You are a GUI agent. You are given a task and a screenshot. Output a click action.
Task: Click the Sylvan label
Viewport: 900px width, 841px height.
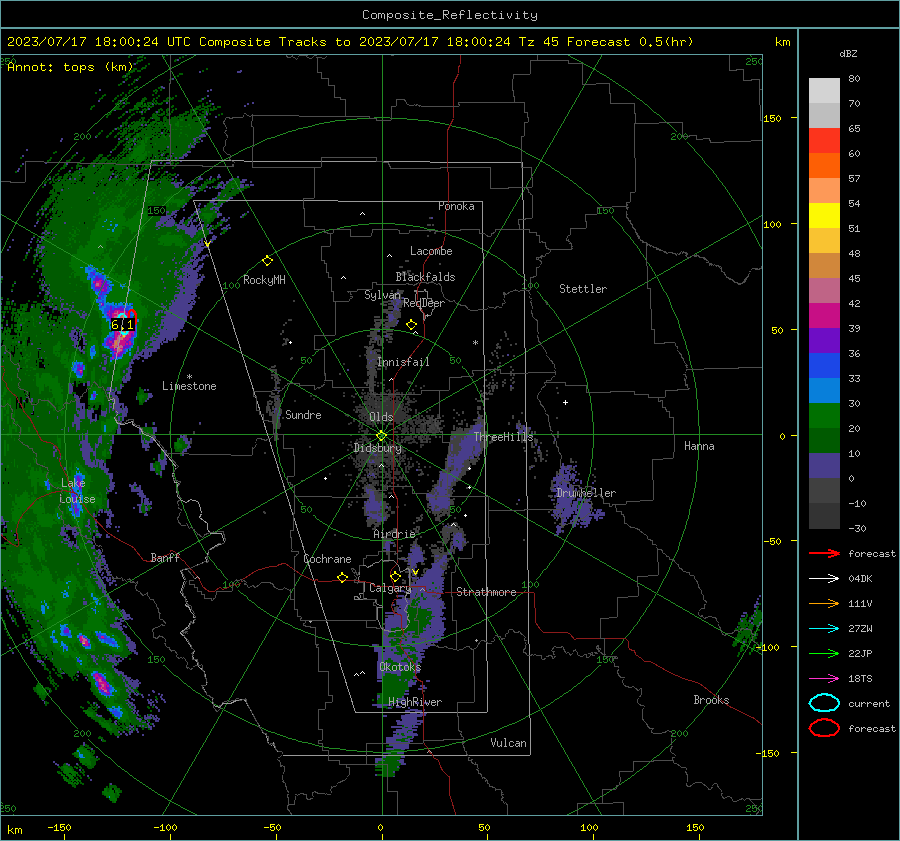click(x=382, y=295)
